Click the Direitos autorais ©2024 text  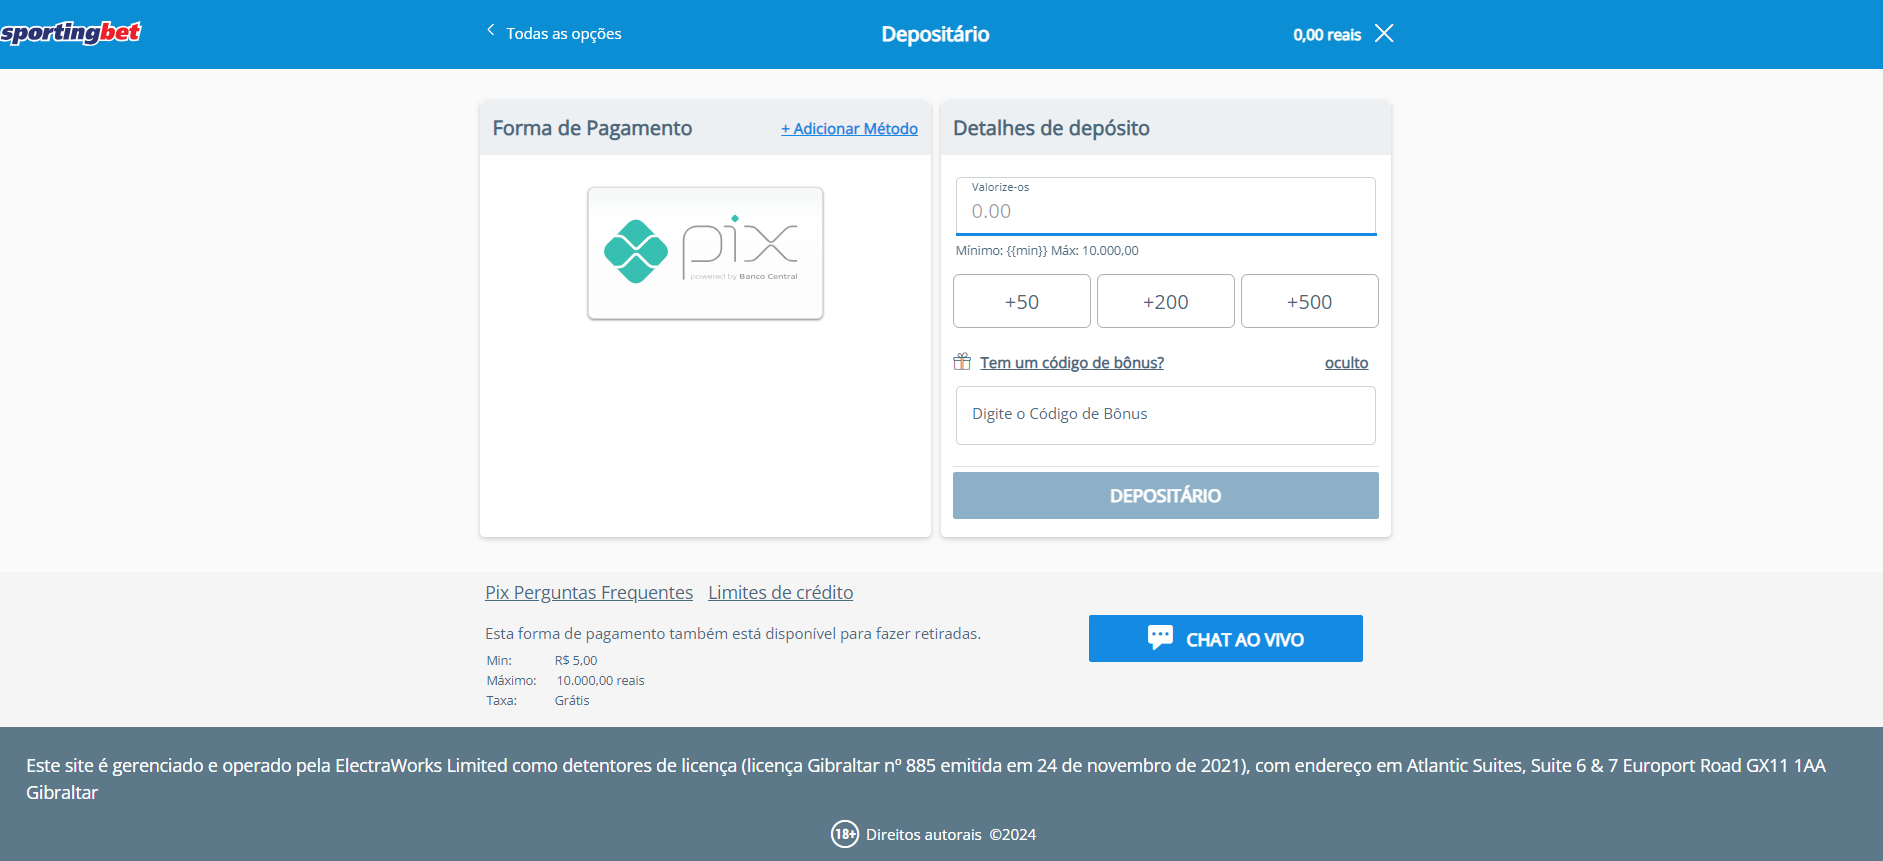[x=951, y=834]
